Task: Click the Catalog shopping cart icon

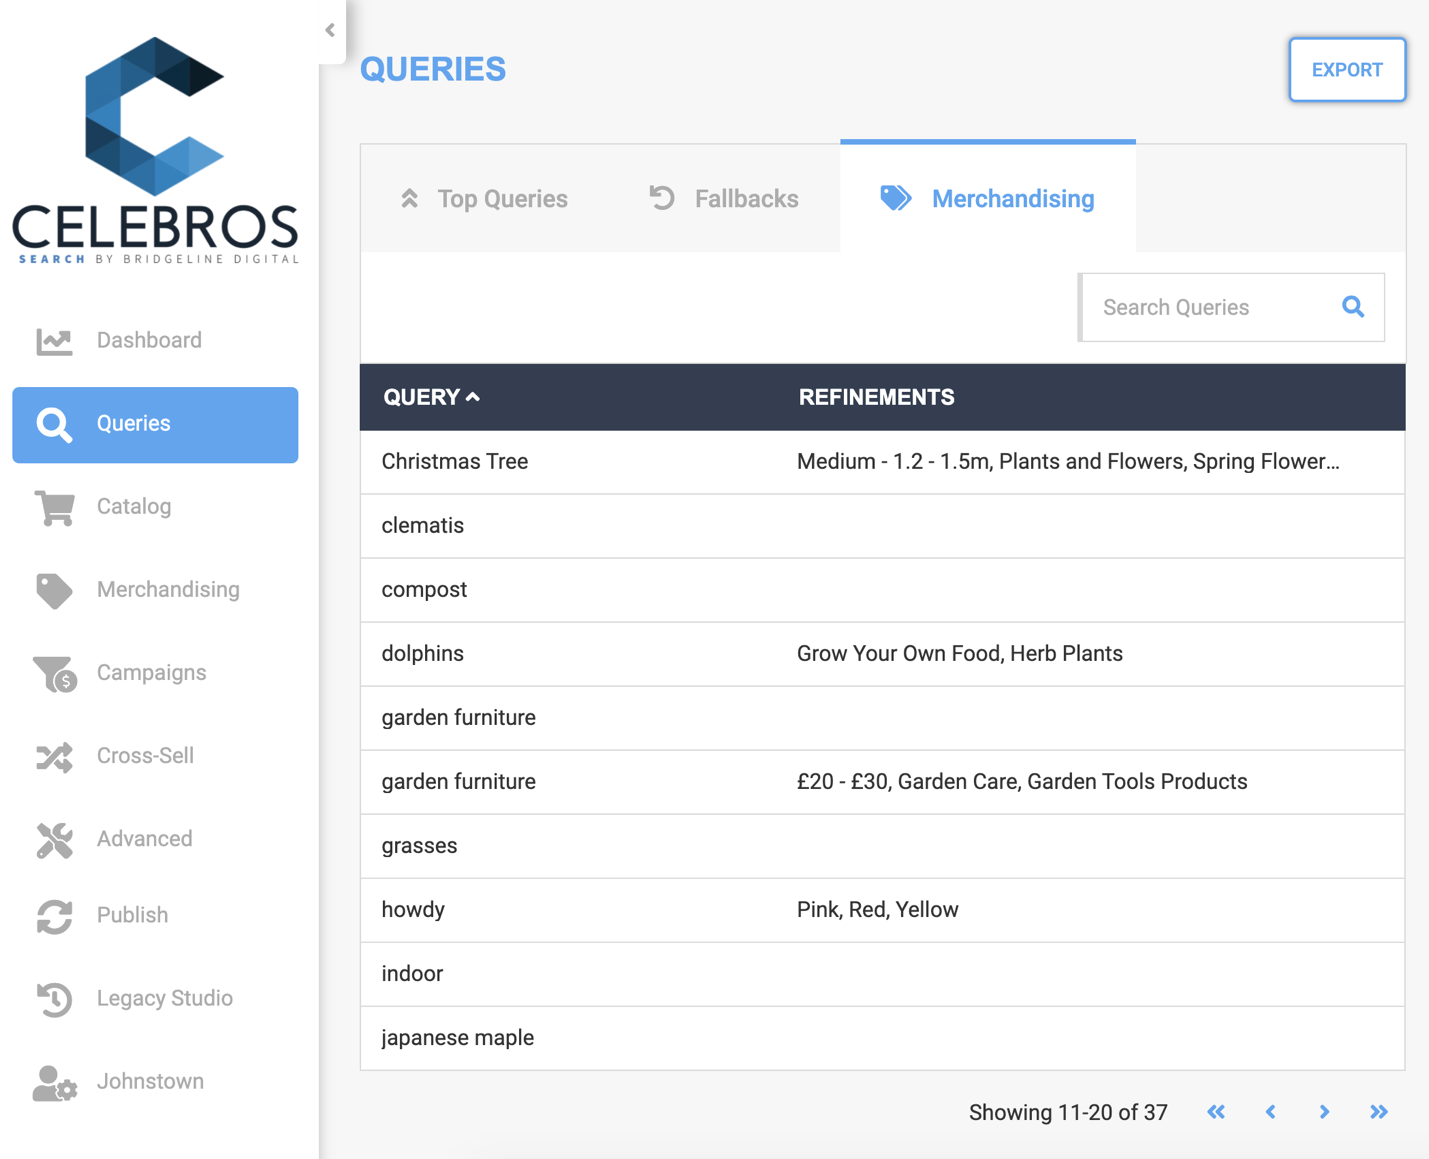Action: [54, 507]
